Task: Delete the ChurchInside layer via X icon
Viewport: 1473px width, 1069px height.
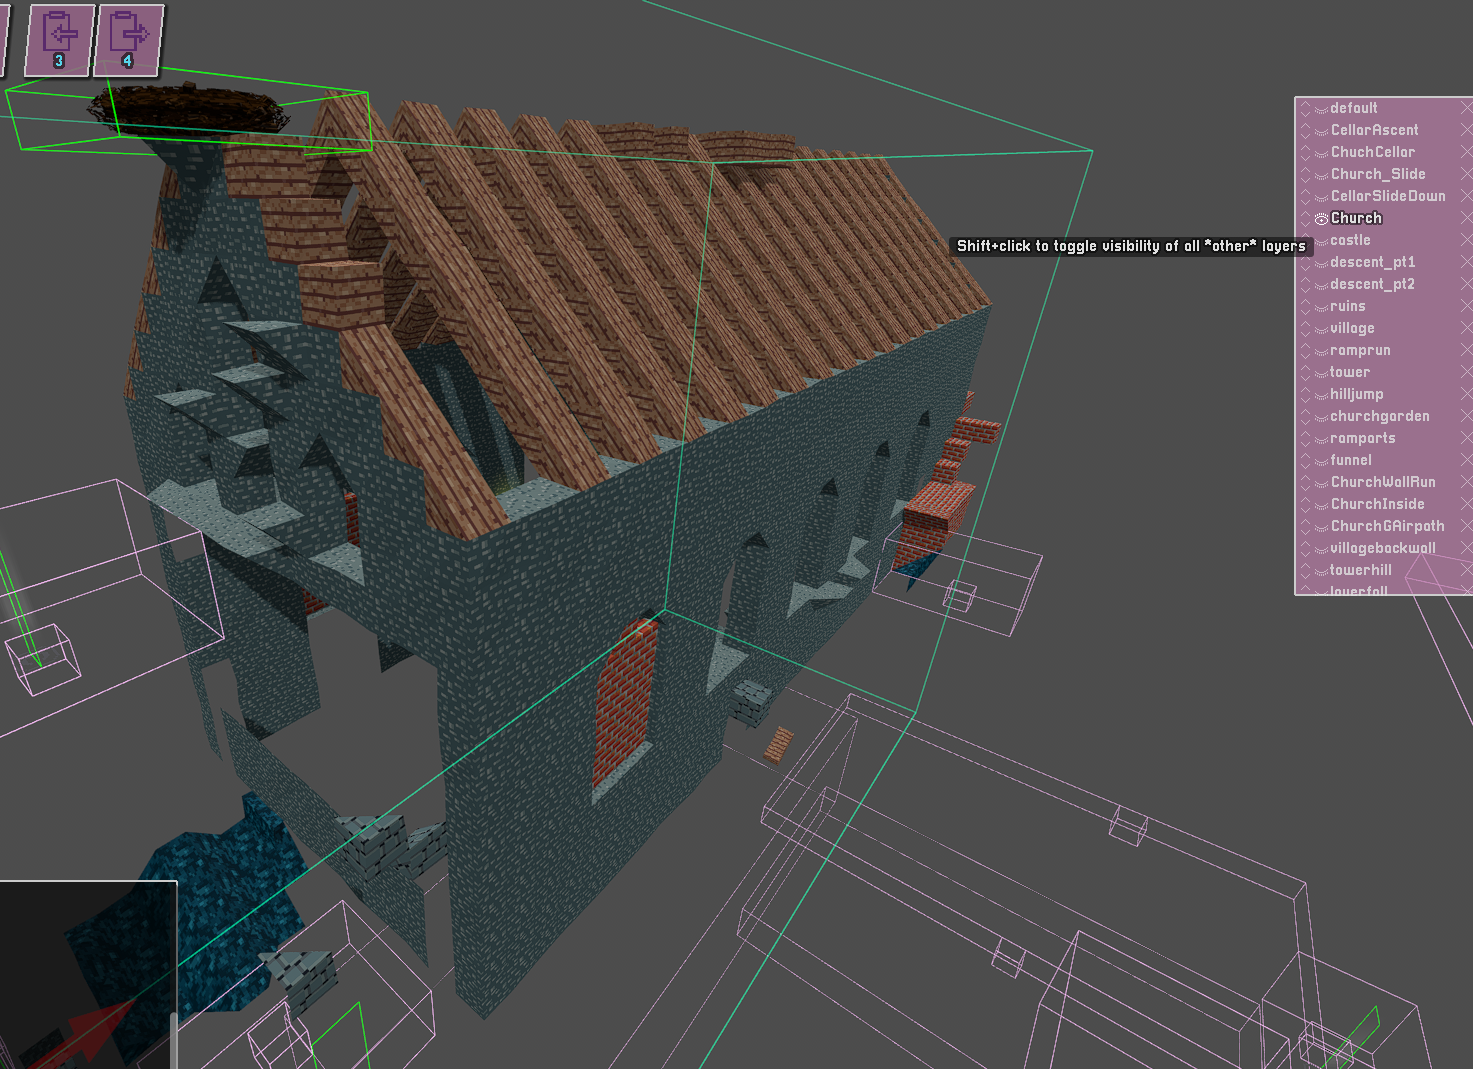Action: tap(1465, 504)
